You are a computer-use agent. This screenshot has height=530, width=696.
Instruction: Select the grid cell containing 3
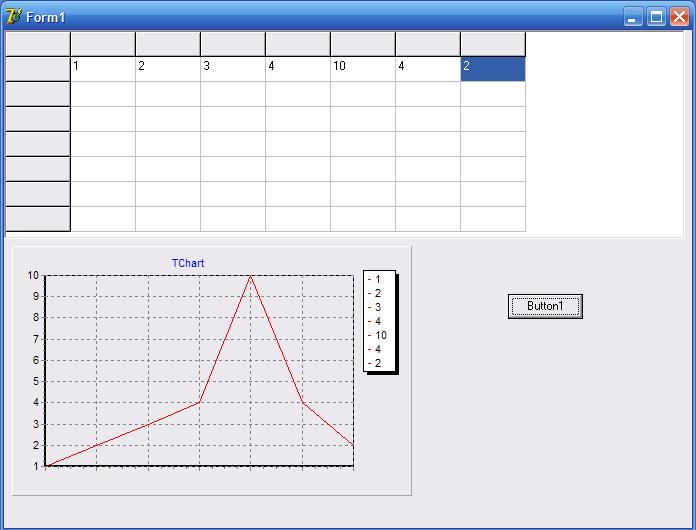click(232, 69)
